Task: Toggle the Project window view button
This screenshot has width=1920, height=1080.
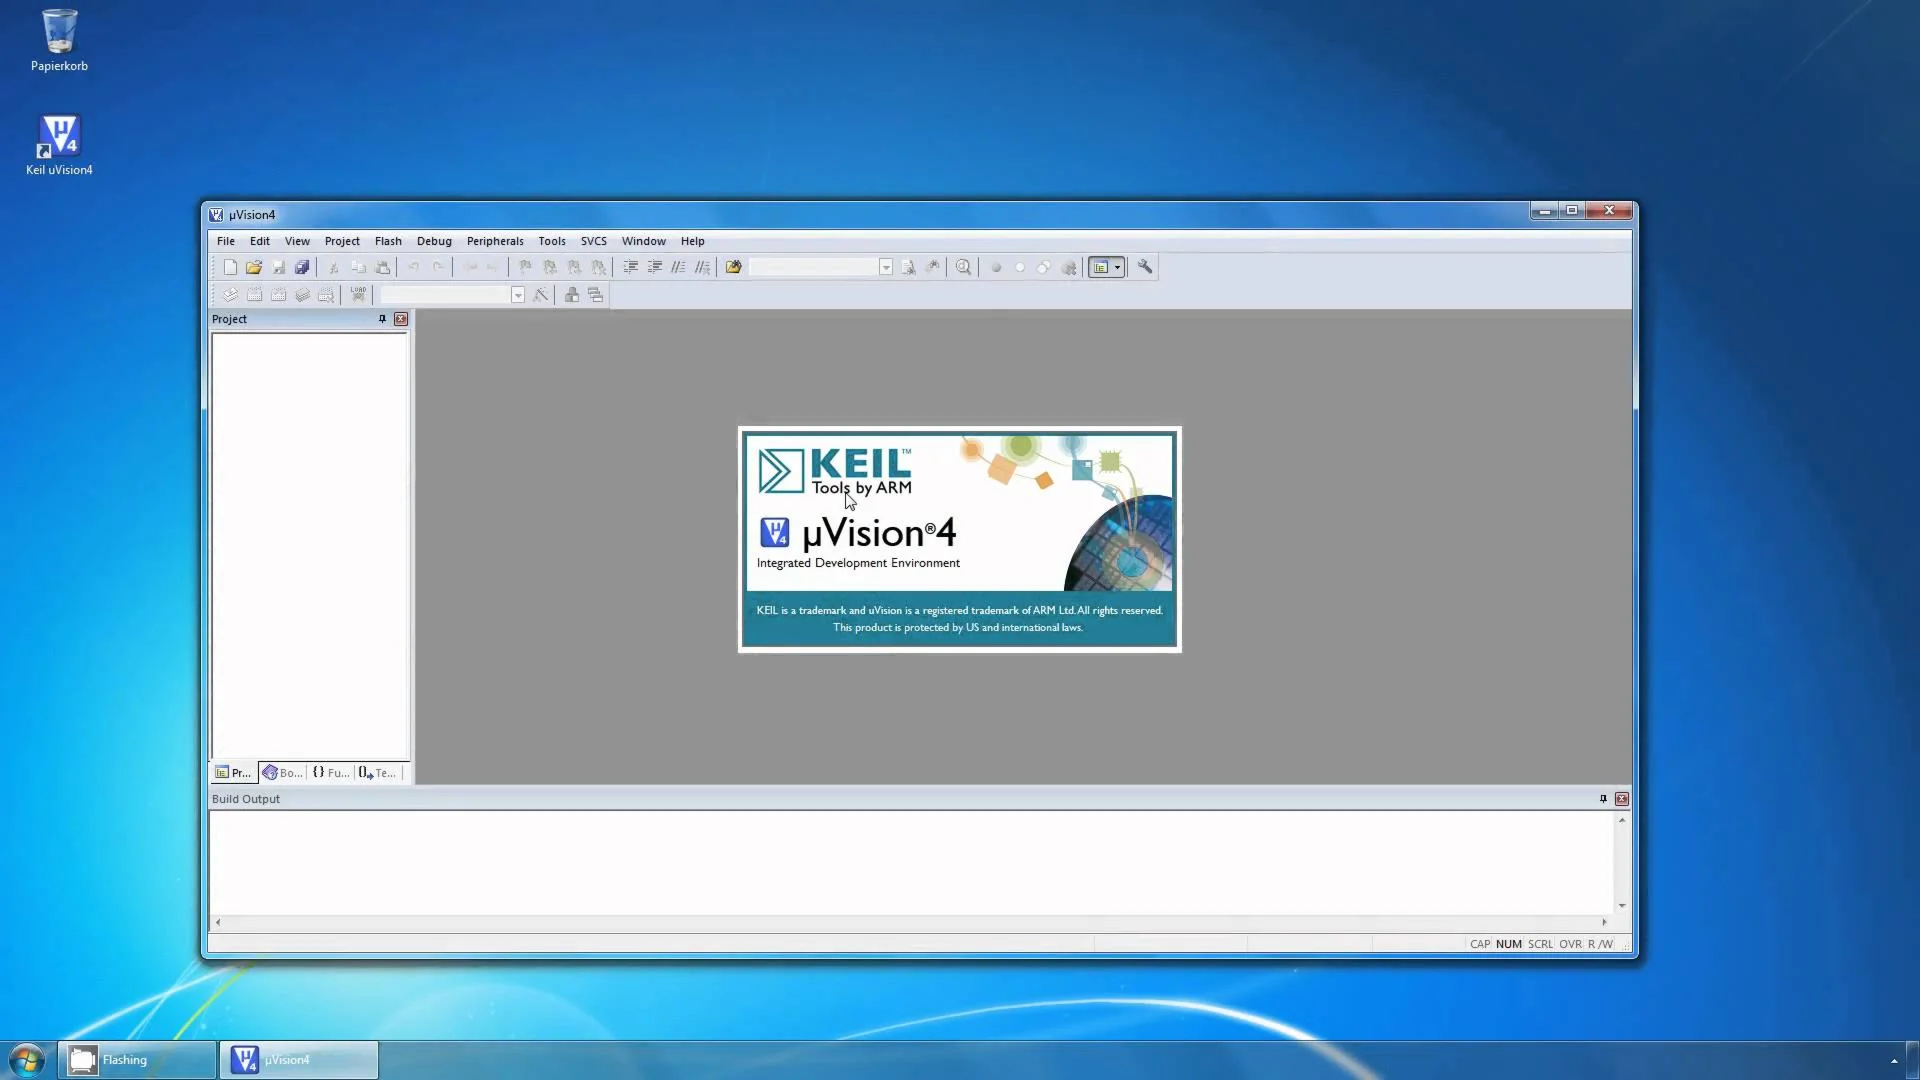Action: click(1100, 267)
